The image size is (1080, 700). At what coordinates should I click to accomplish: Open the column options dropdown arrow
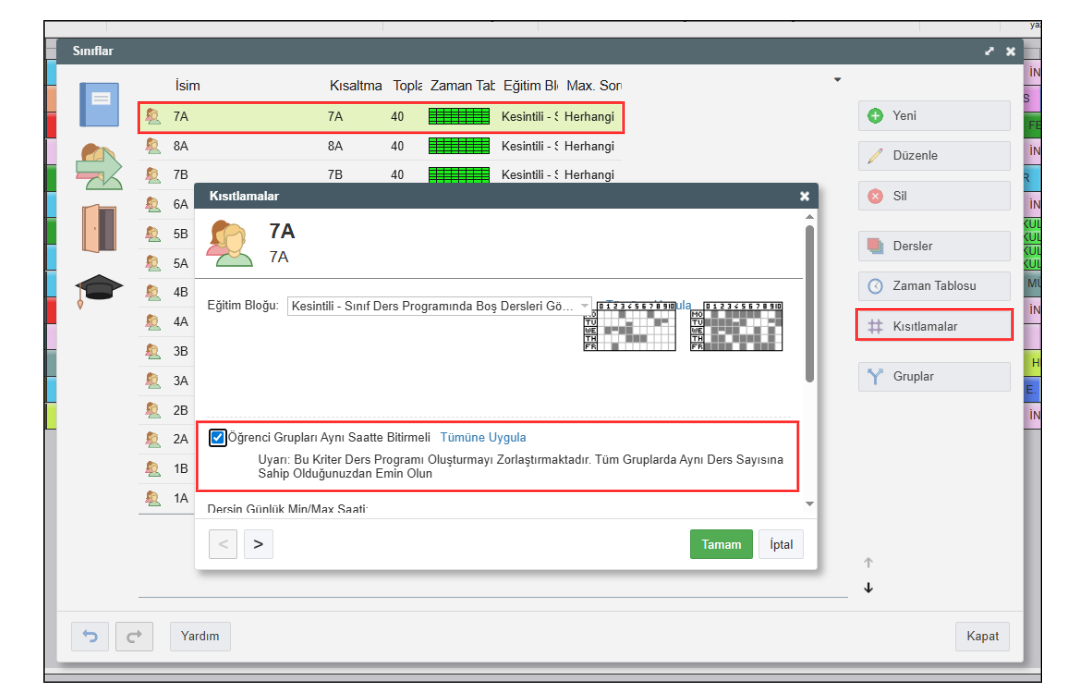tap(838, 80)
